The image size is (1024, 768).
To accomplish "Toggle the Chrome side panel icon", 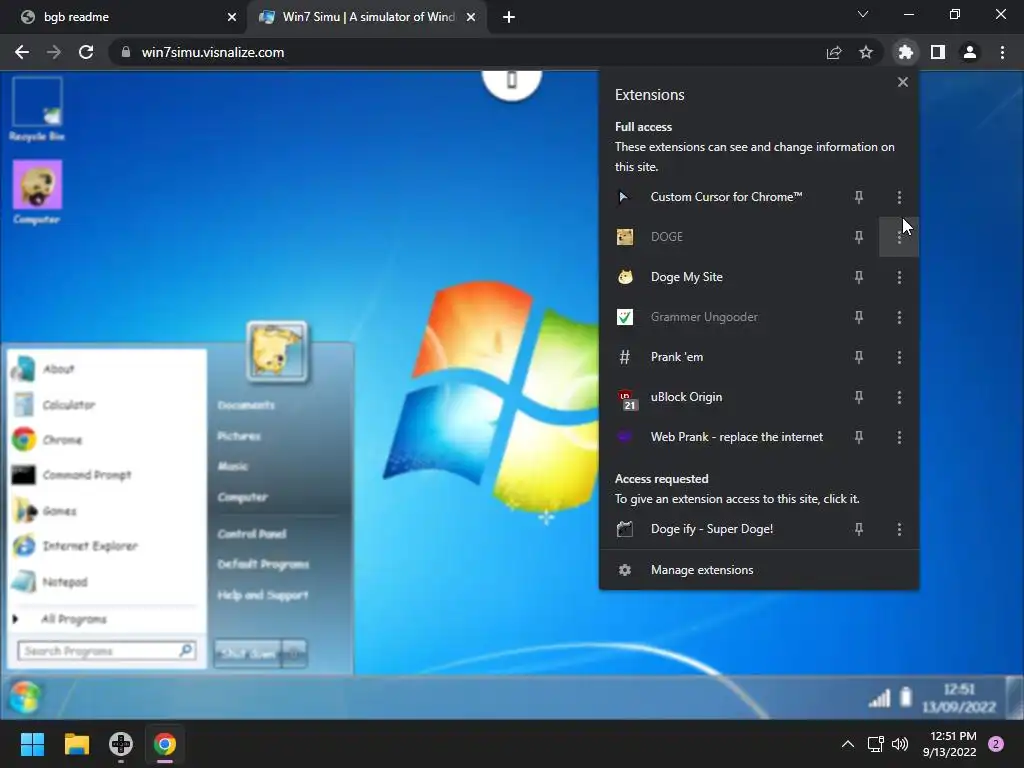I will [x=938, y=52].
